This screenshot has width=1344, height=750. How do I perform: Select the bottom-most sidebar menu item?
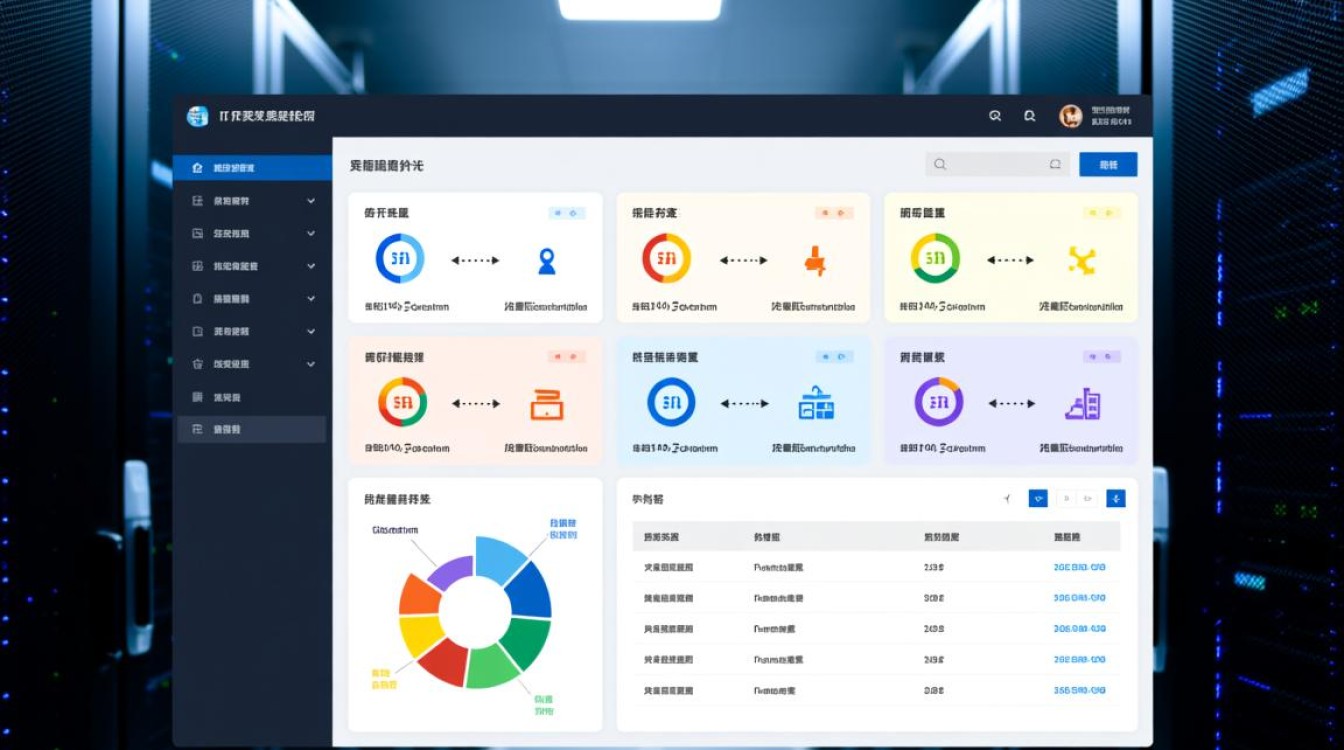[x=252, y=429]
